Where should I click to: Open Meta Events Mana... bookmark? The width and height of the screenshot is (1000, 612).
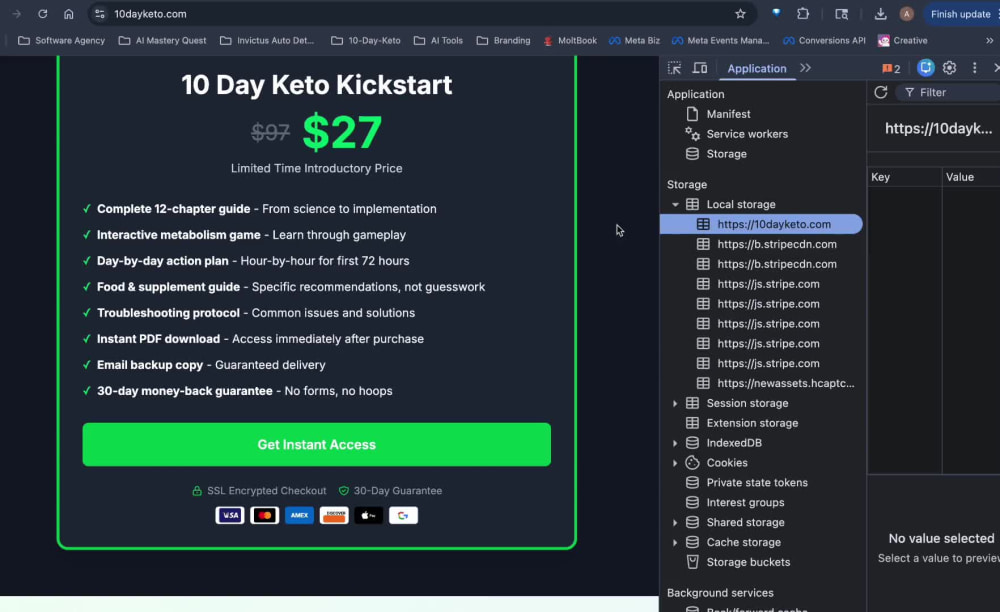pyautogui.click(x=721, y=40)
